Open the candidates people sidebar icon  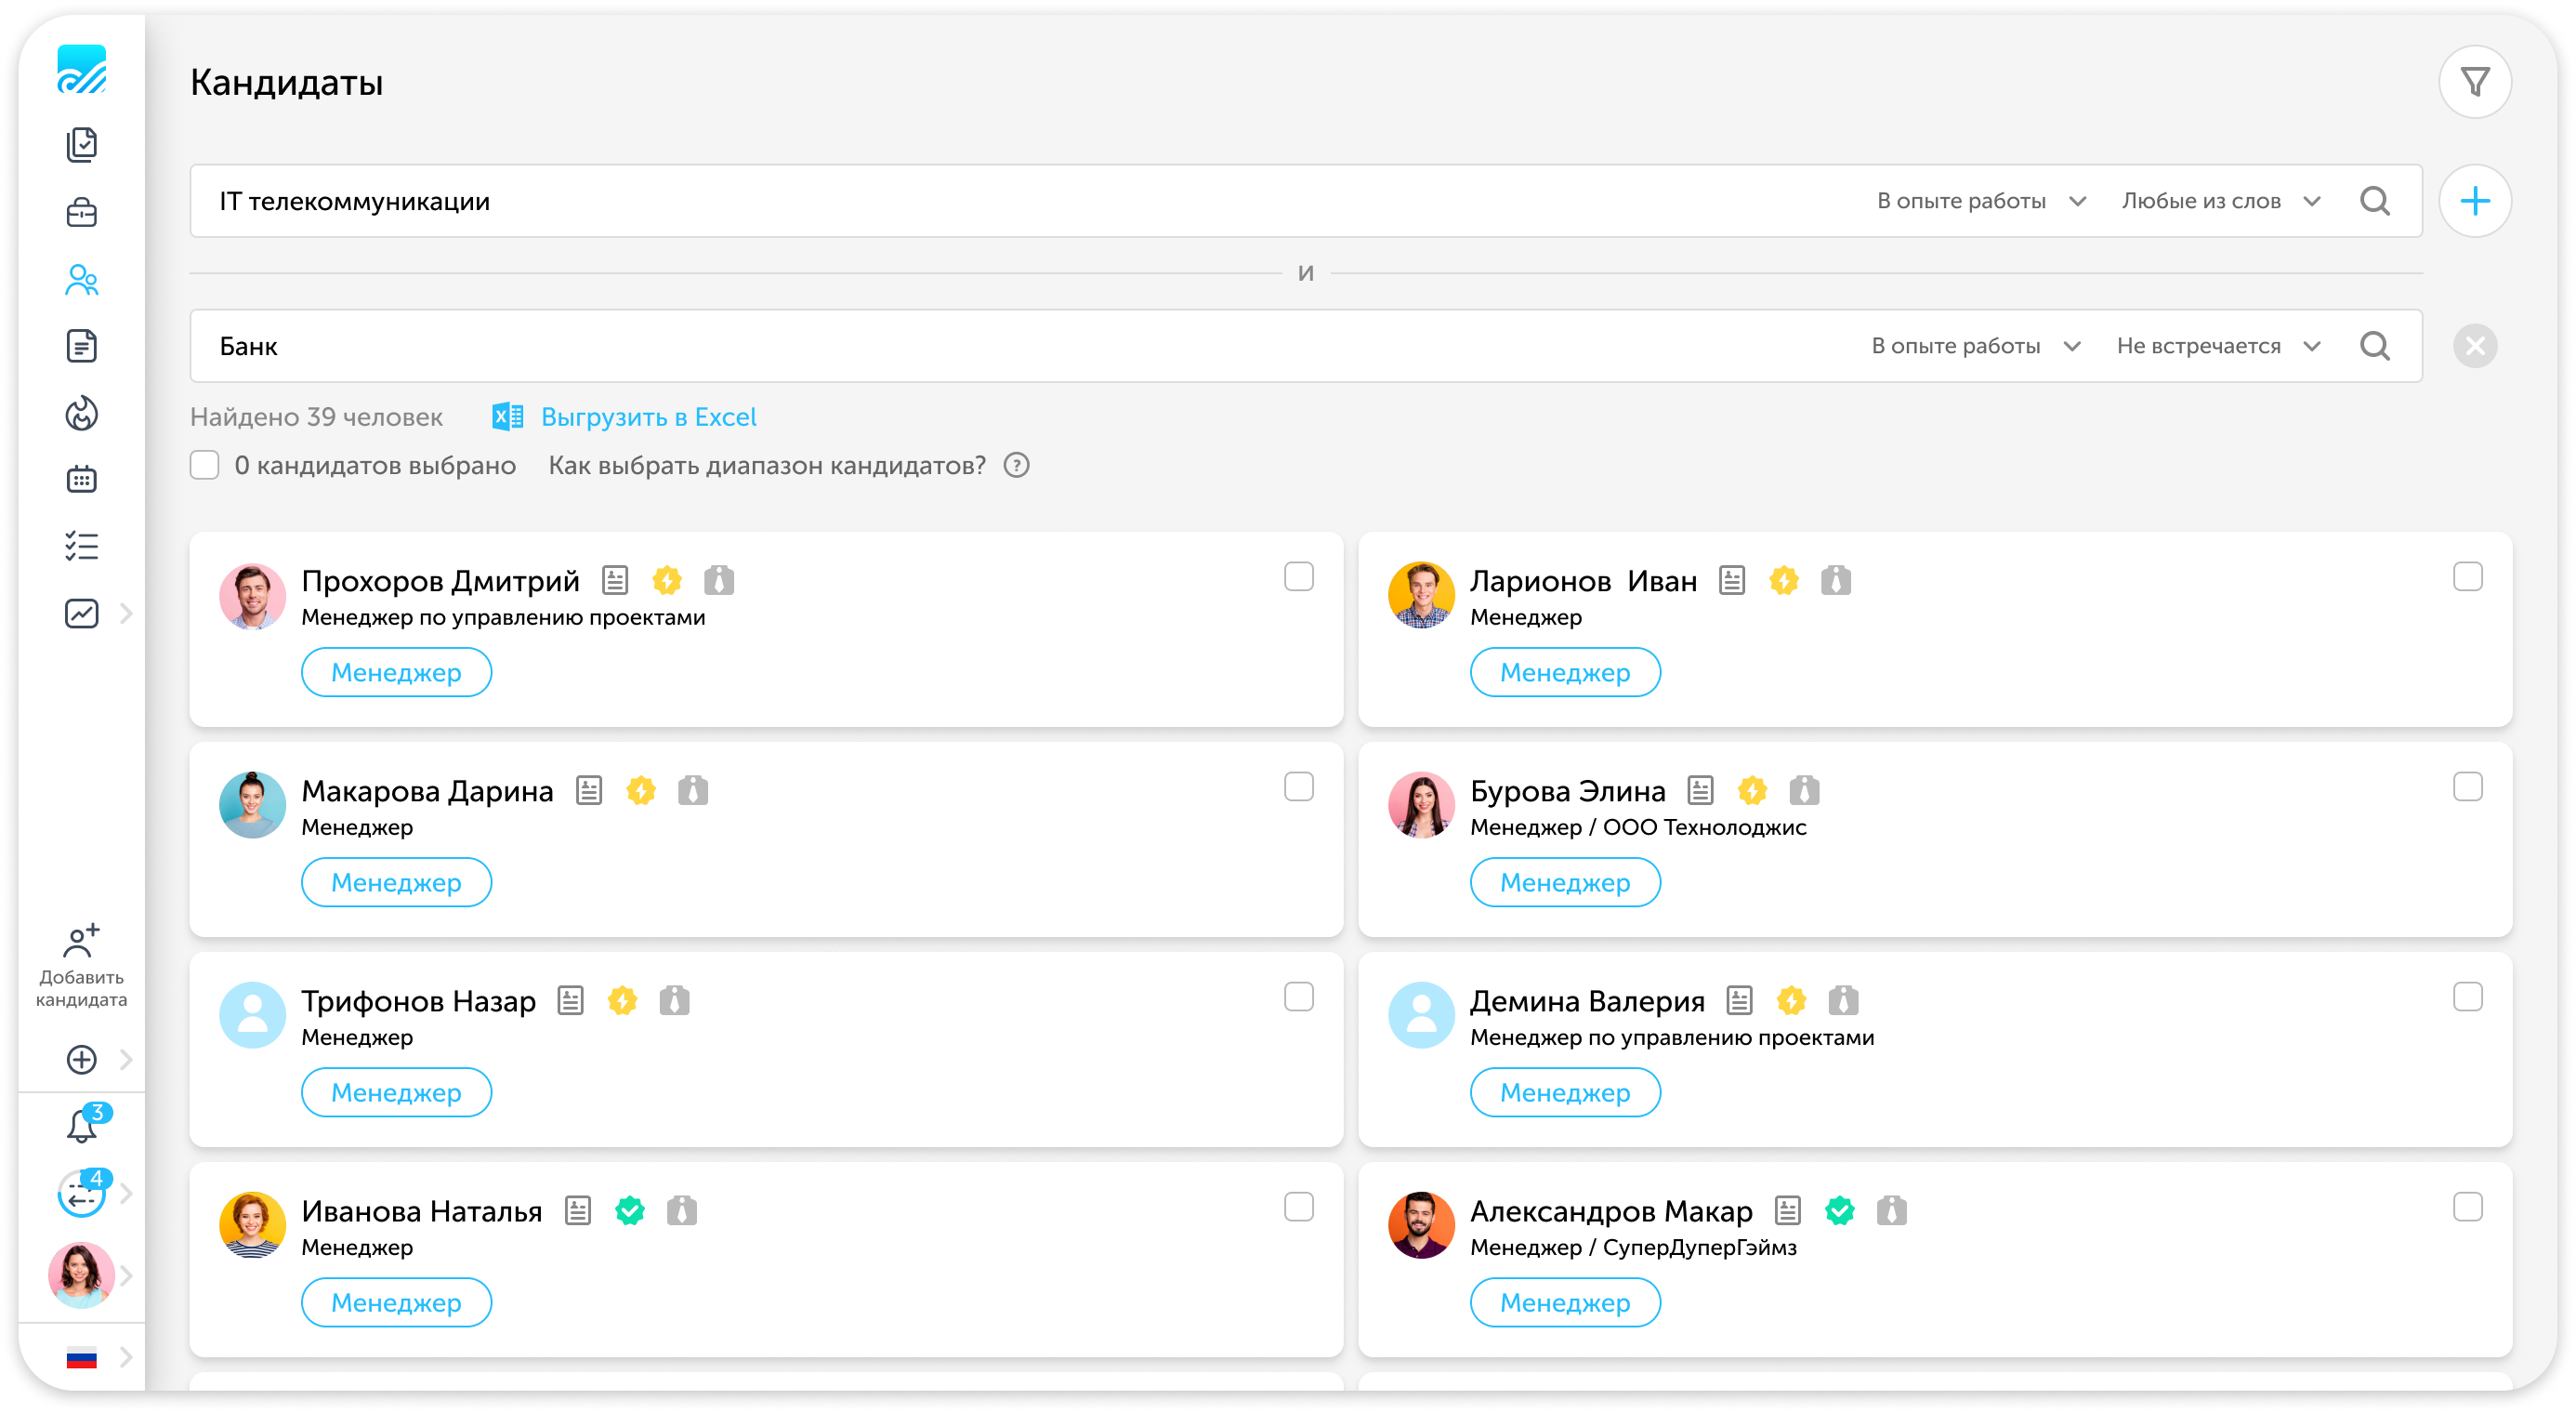pos(82,280)
